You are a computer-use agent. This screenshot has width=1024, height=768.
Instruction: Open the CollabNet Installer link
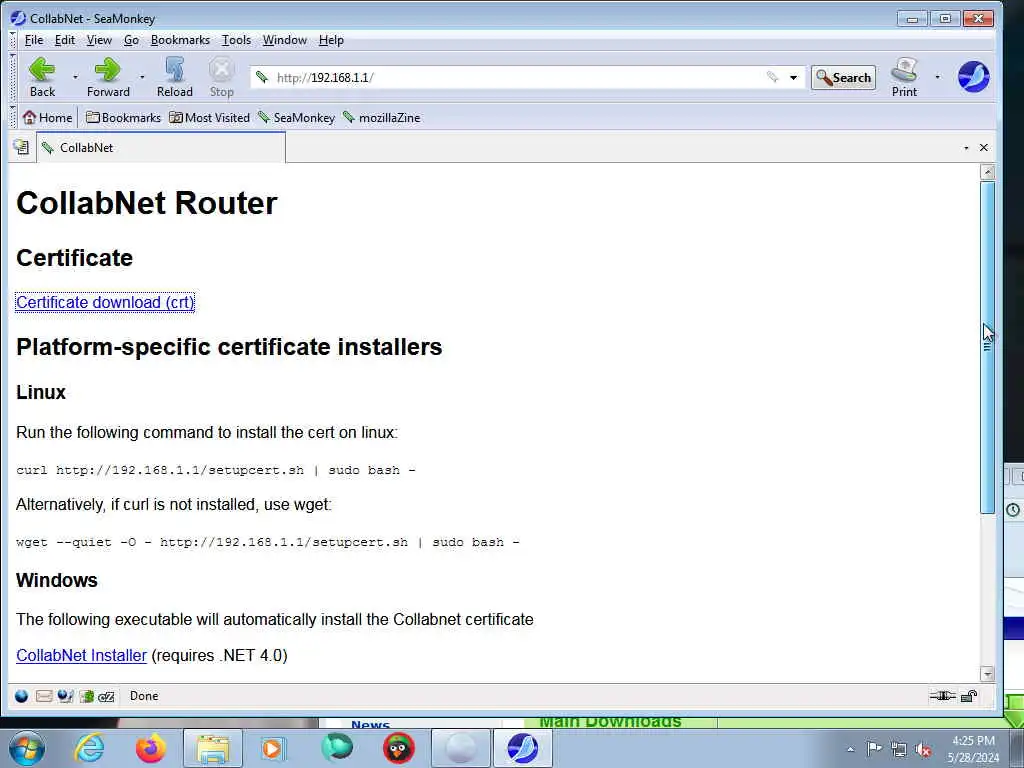(x=82, y=655)
